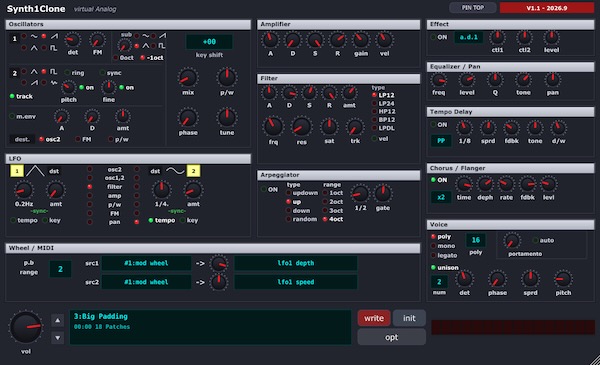The image size is (600, 365).
Task: Go to previous patch with up arrow
Action: [57, 320]
